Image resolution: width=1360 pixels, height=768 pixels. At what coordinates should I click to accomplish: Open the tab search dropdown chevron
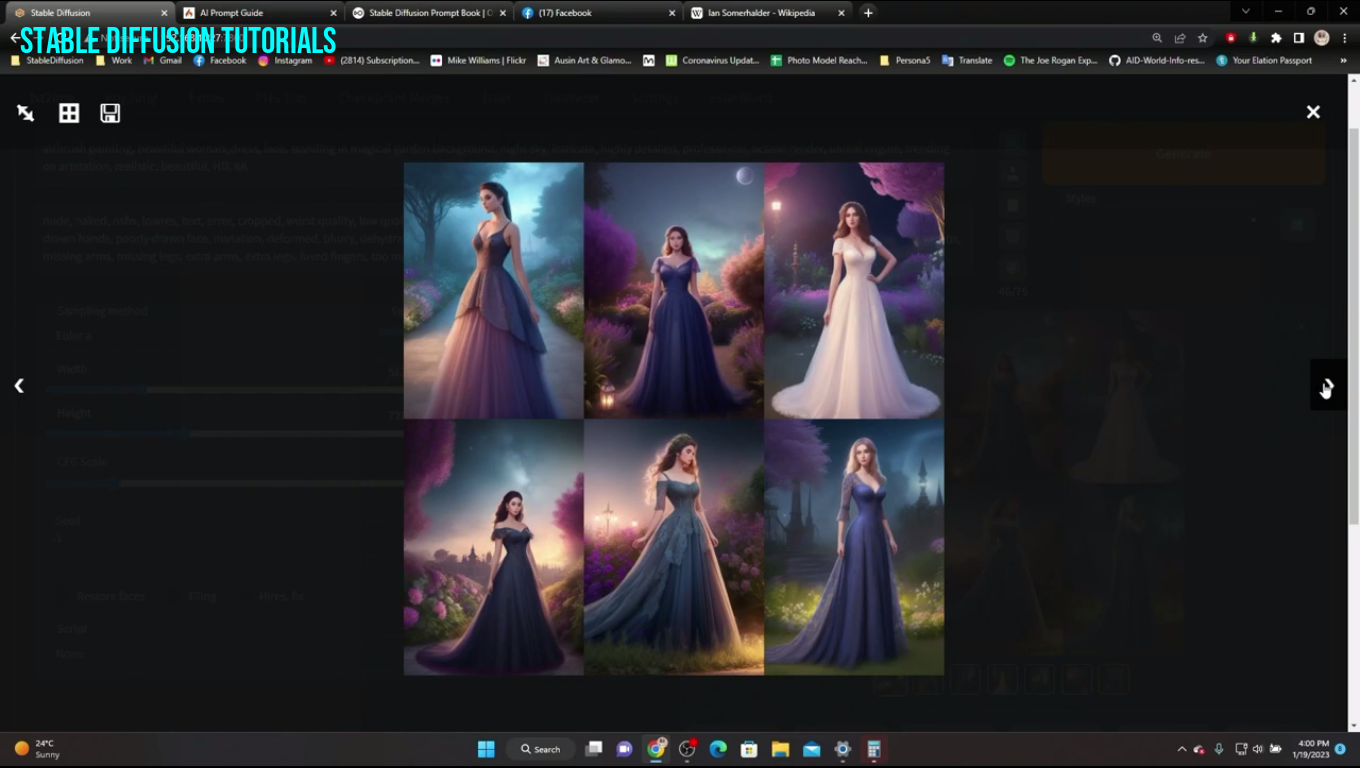[x=1245, y=12]
